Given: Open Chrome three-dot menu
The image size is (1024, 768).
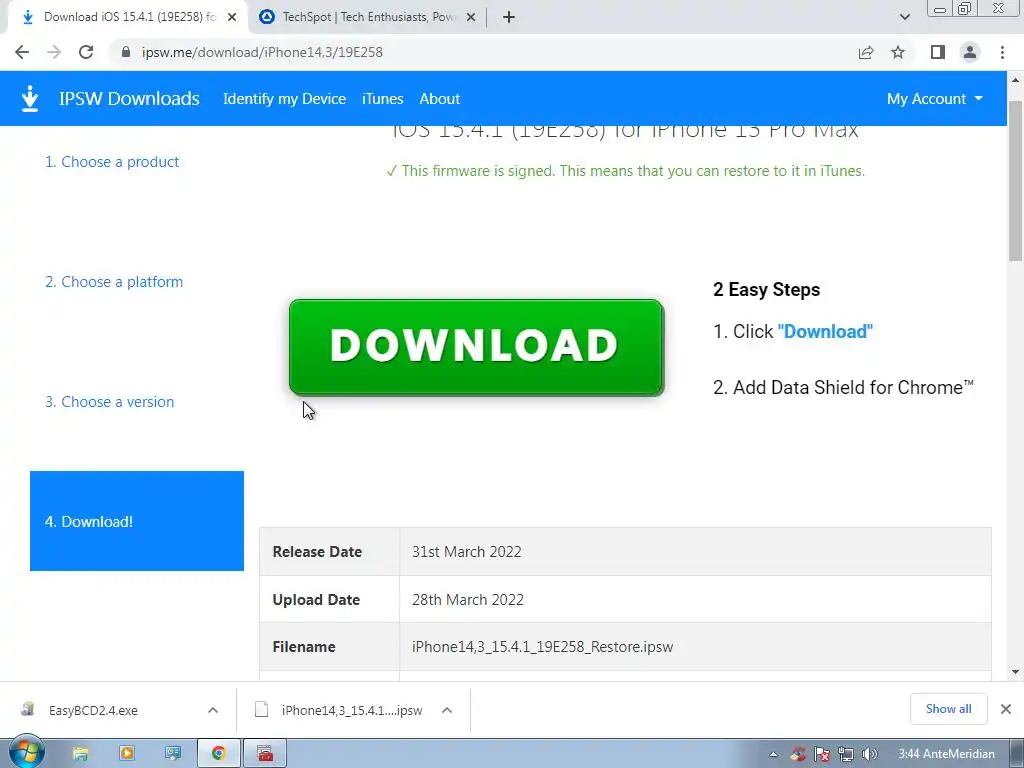Looking at the screenshot, I should tap(1002, 52).
